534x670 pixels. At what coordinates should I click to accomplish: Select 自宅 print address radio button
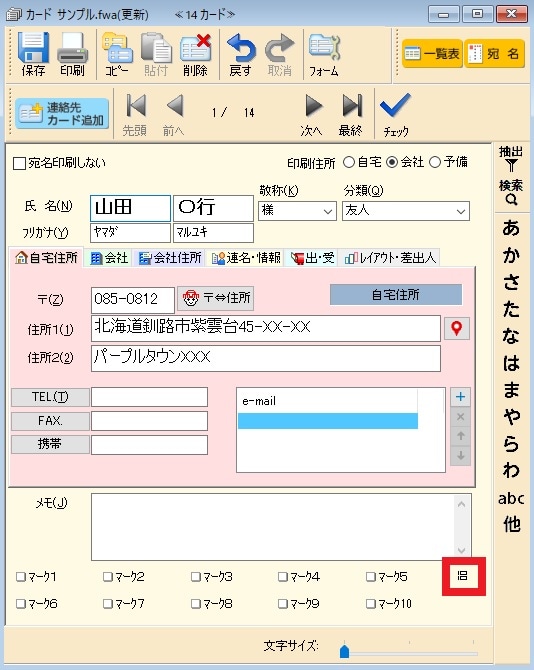349,162
